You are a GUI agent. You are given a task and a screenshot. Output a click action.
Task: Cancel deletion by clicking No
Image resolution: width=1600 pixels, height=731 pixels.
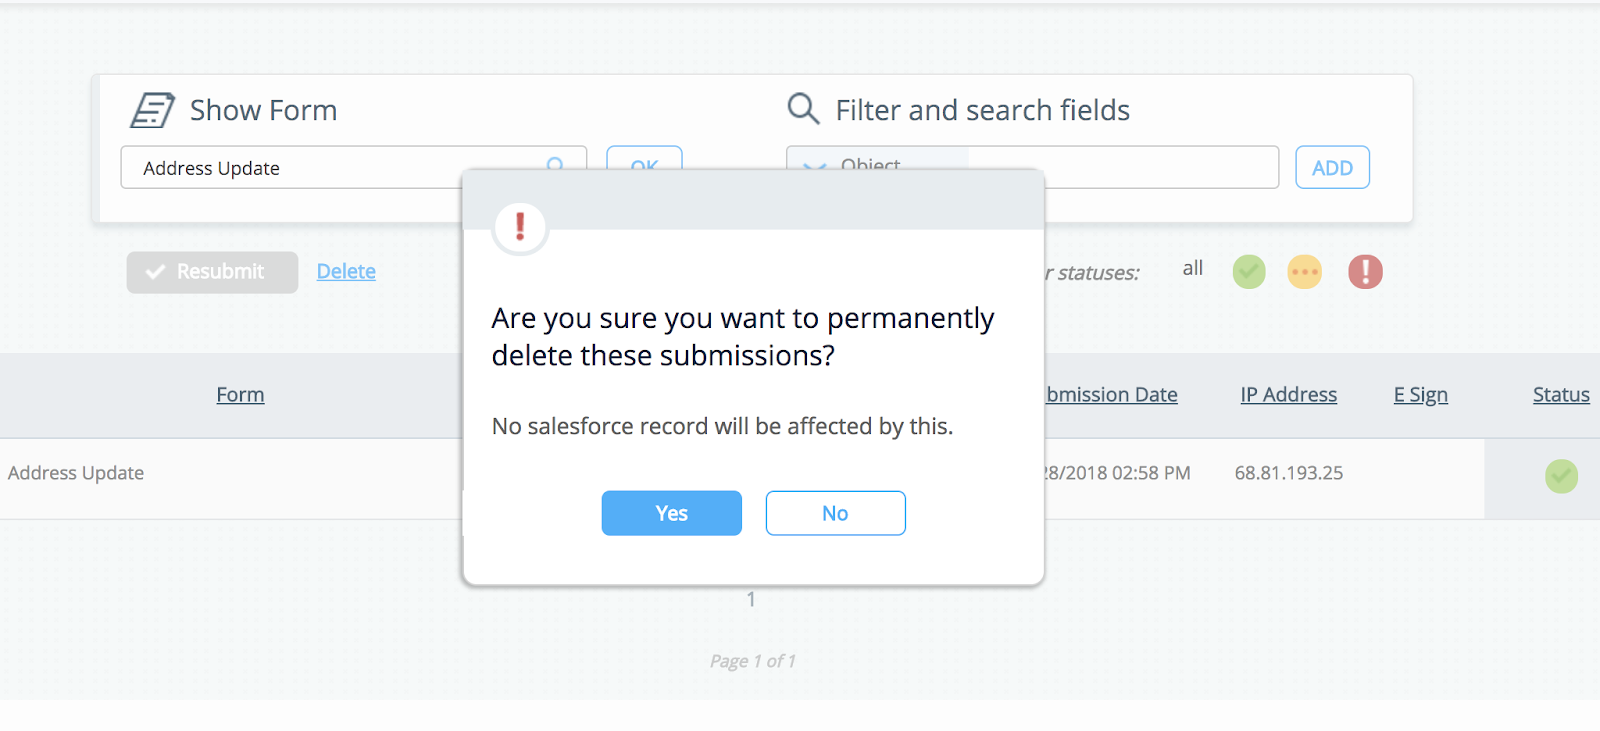835,512
